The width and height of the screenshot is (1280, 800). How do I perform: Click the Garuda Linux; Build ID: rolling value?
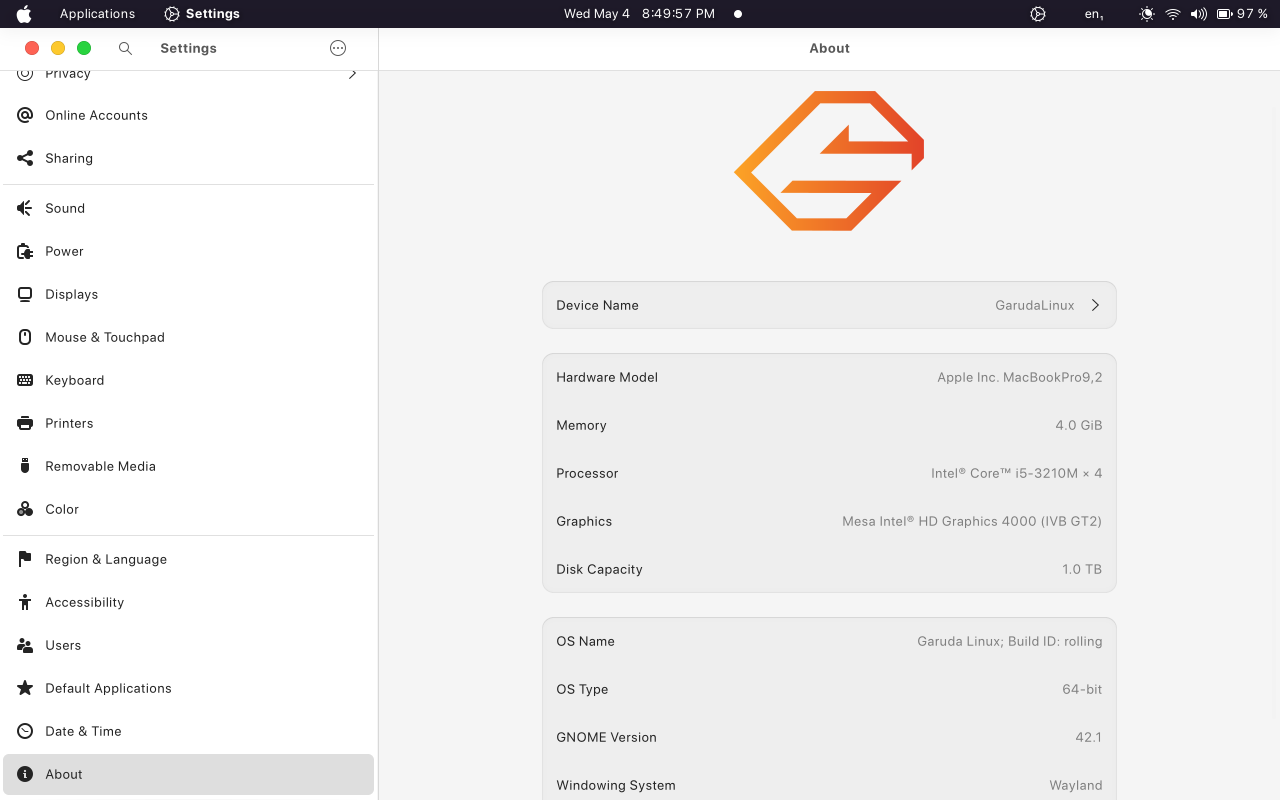pos(1010,641)
